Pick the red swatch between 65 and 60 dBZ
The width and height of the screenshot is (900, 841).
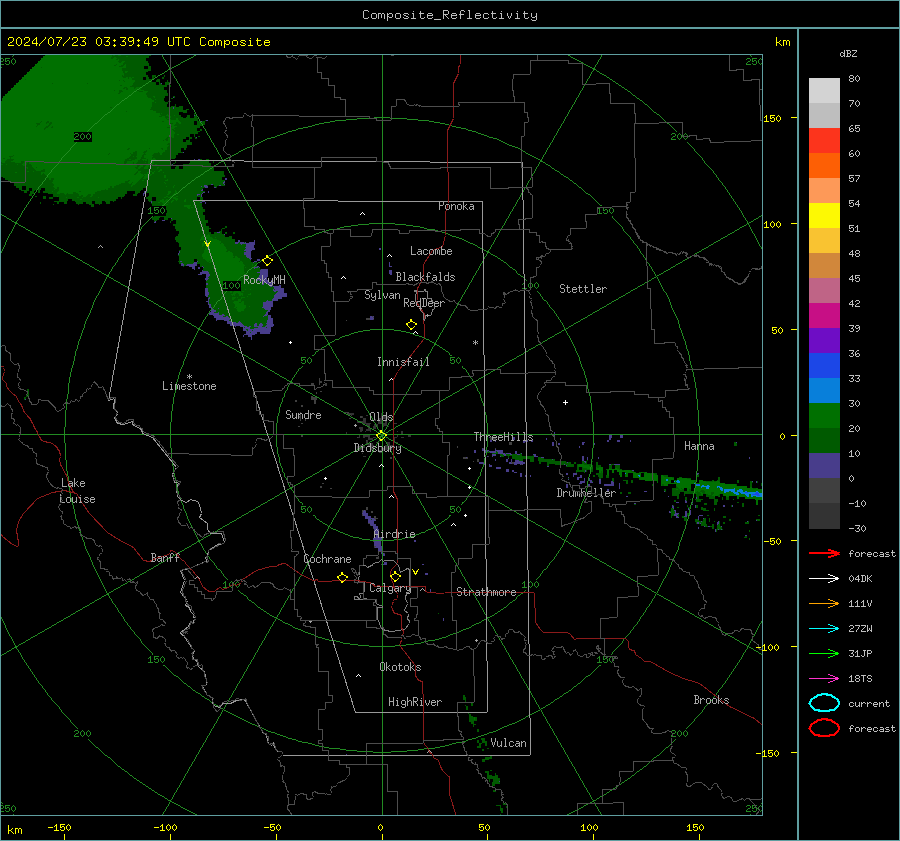point(824,140)
